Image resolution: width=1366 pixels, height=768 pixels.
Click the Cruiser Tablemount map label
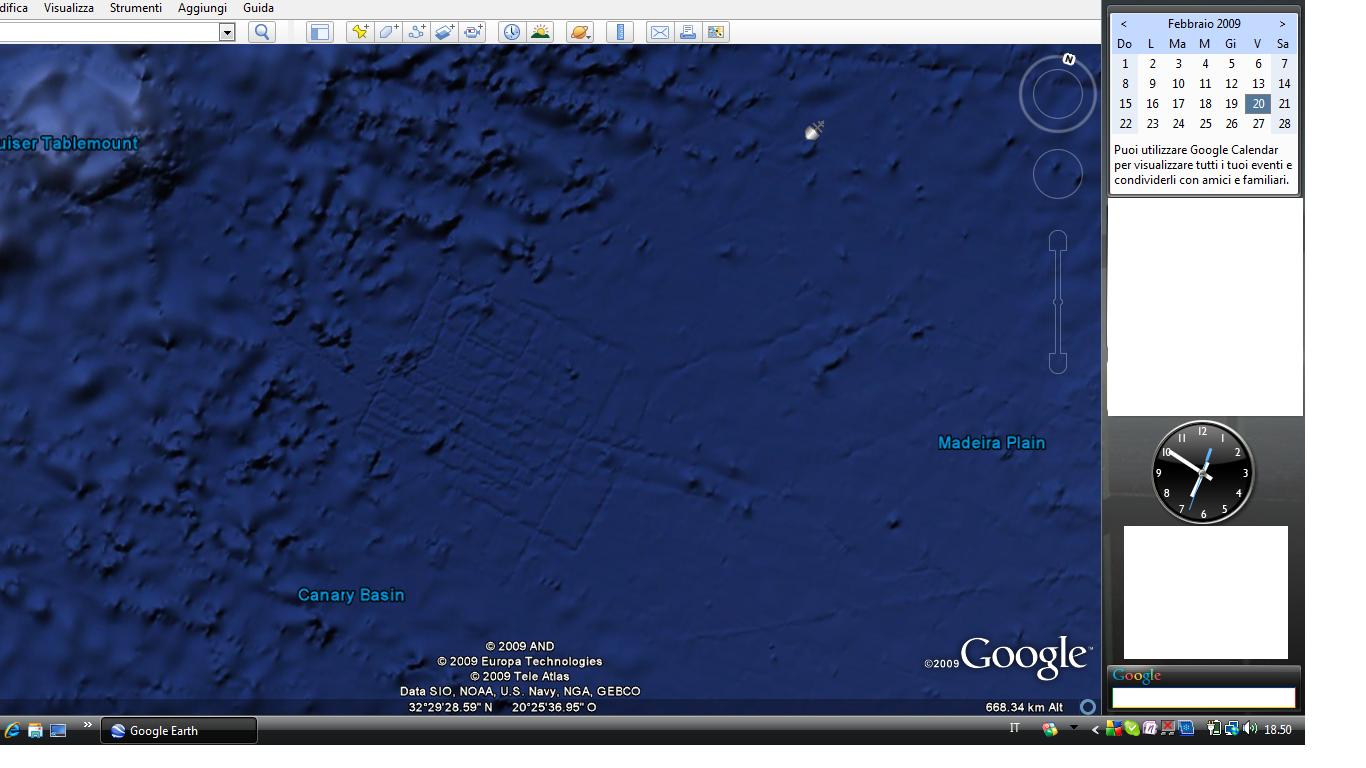click(x=69, y=143)
